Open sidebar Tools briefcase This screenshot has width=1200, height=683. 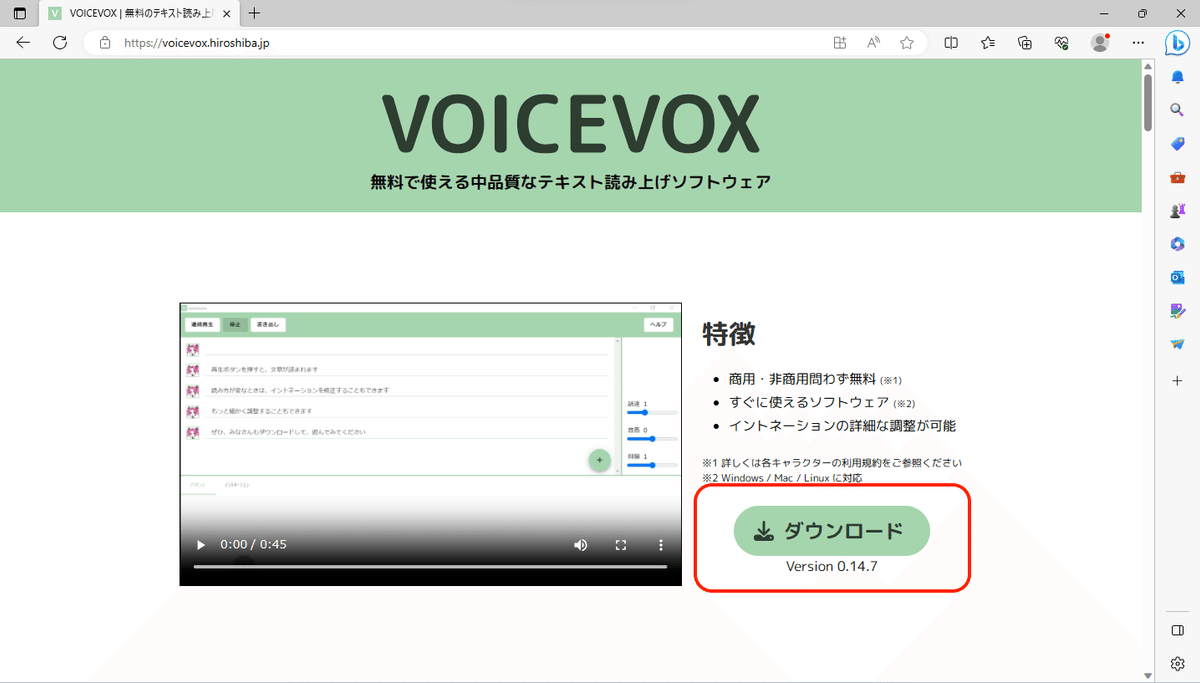click(x=1177, y=177)
